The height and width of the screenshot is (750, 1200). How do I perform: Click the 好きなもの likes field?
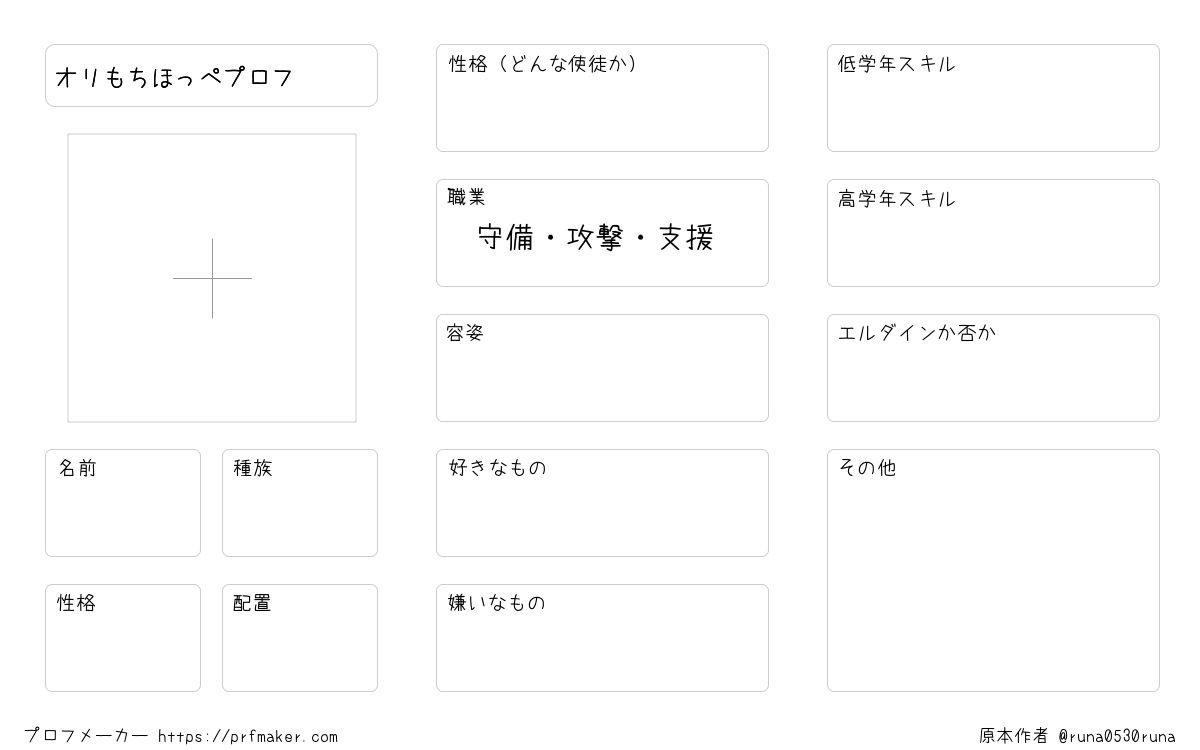[602, 503]
